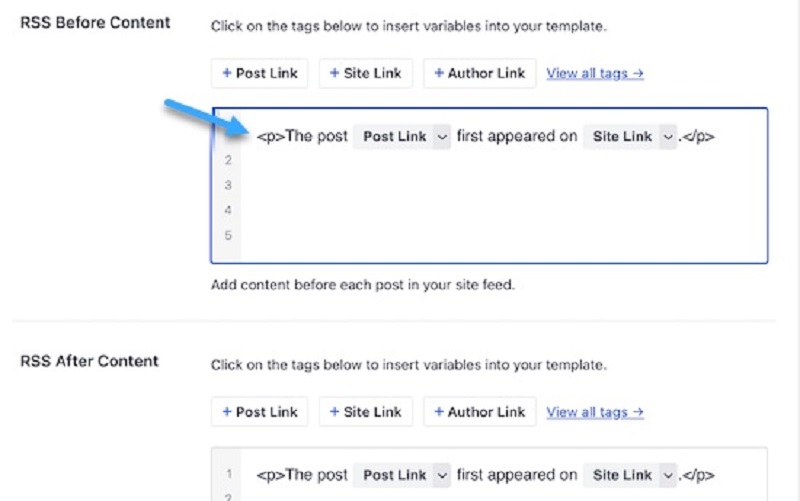Click Site Link button under RSS After Content

[x=365, y=411]
